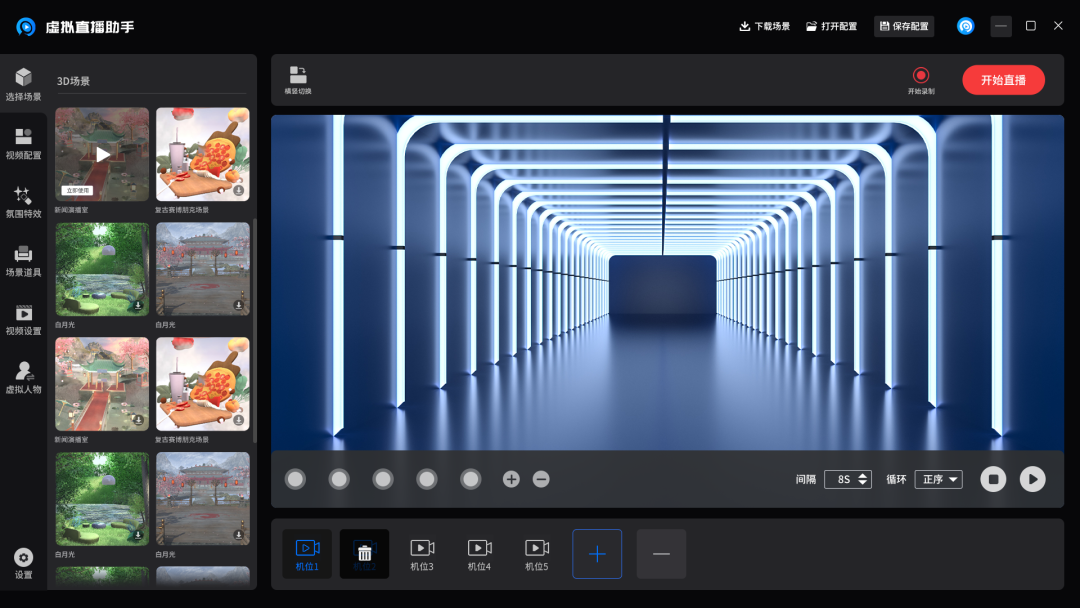Download the topmost forest 自月光 scene icon

(x=138, y=305)
